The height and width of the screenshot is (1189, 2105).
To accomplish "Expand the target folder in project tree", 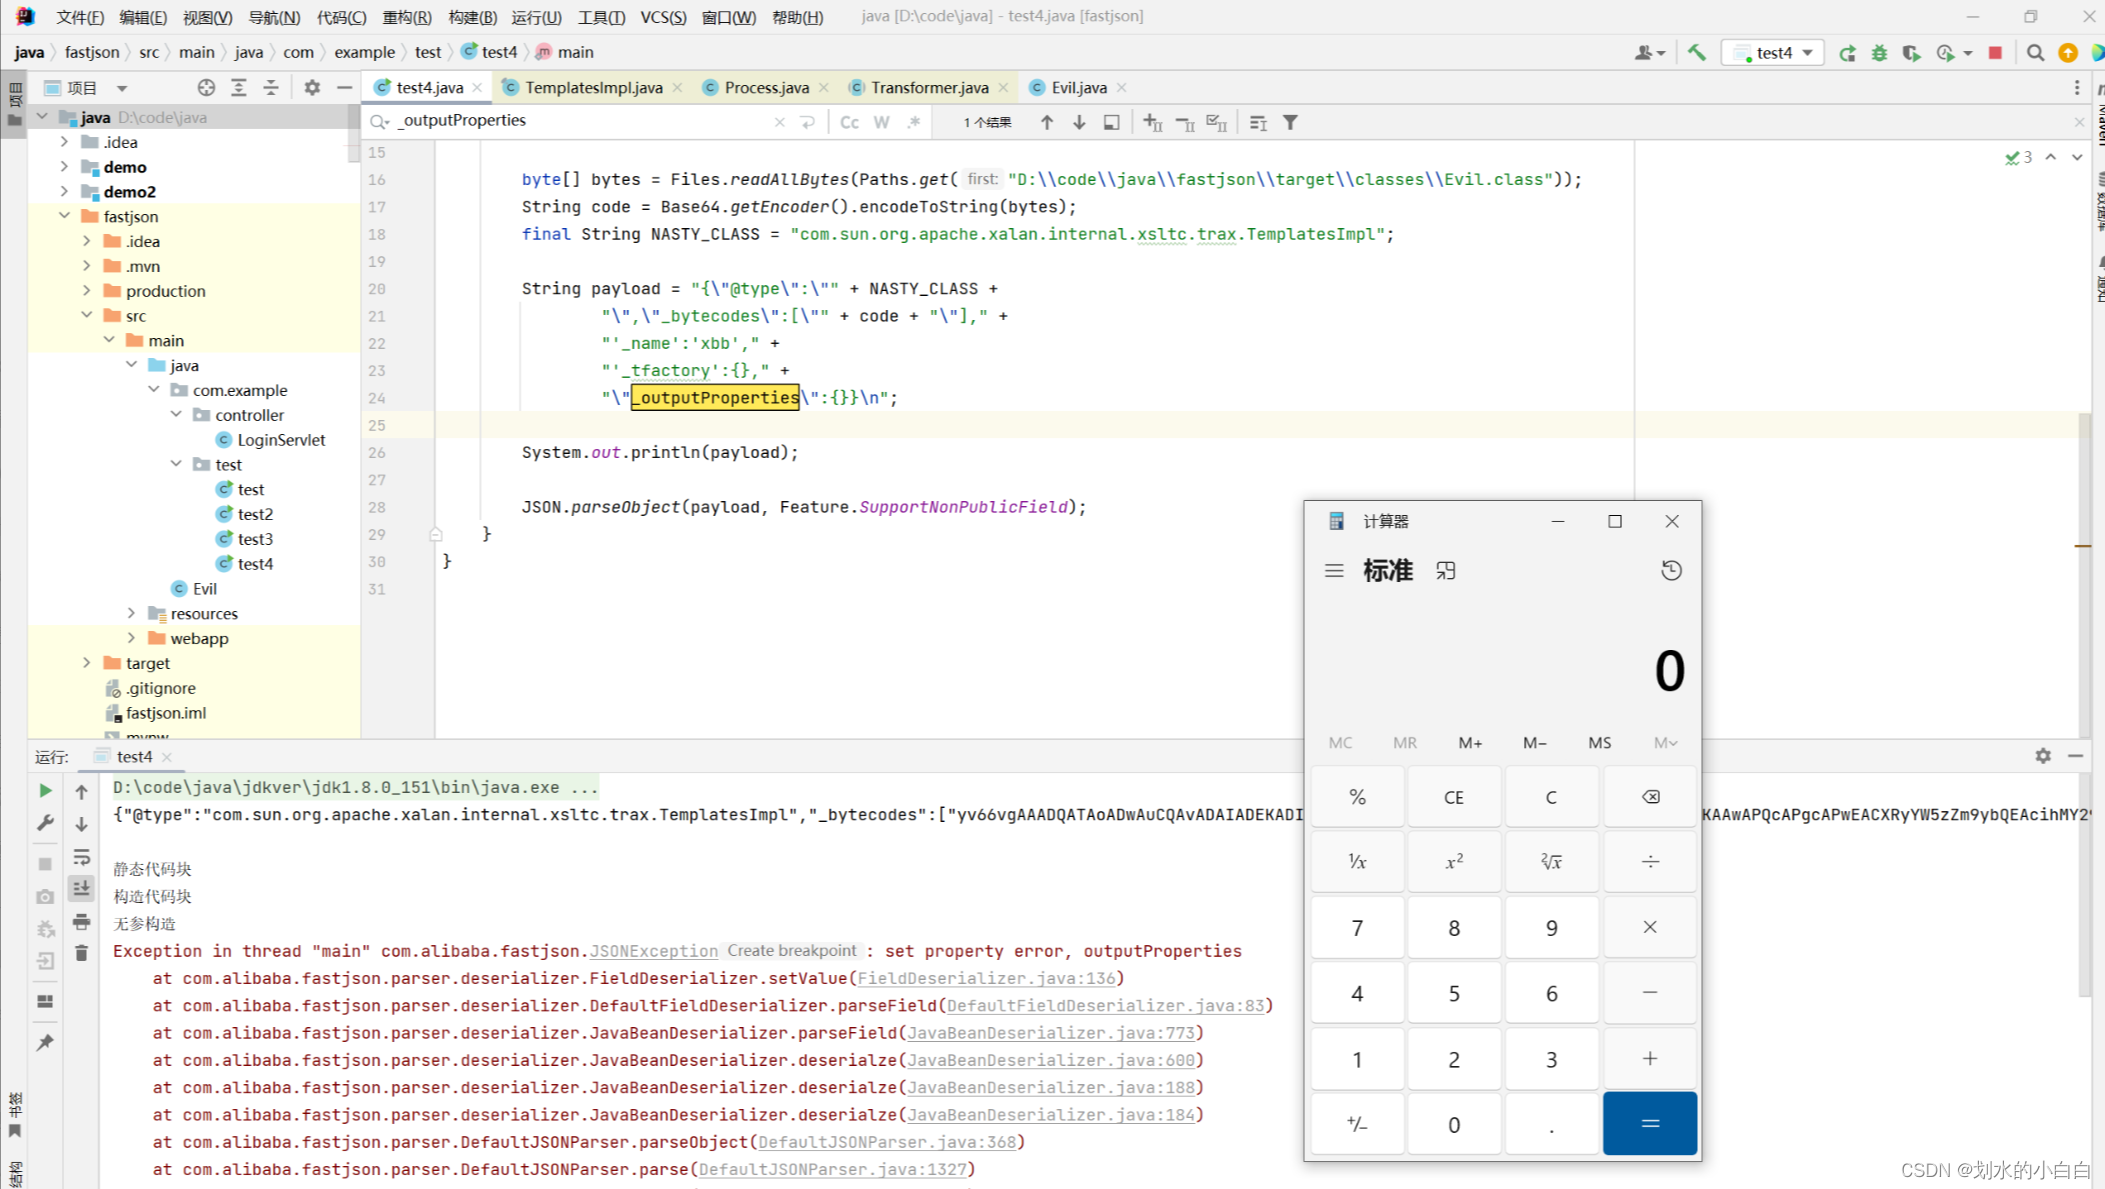I will click(x=87, y=663).
